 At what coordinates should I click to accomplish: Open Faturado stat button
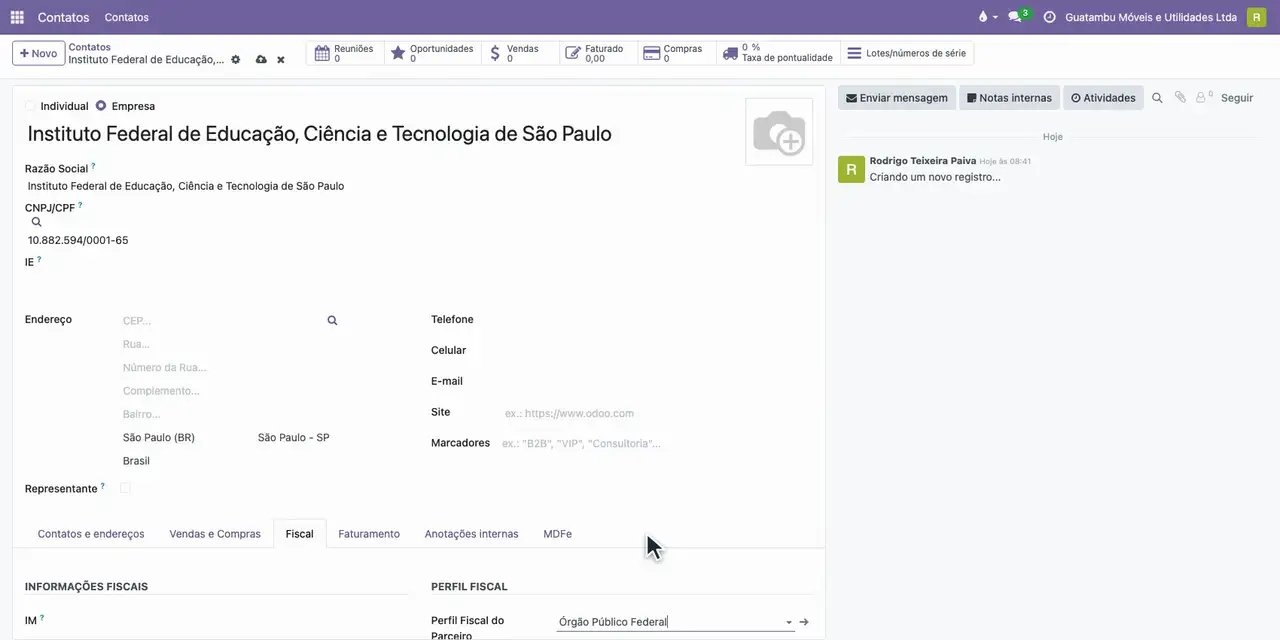598,53
